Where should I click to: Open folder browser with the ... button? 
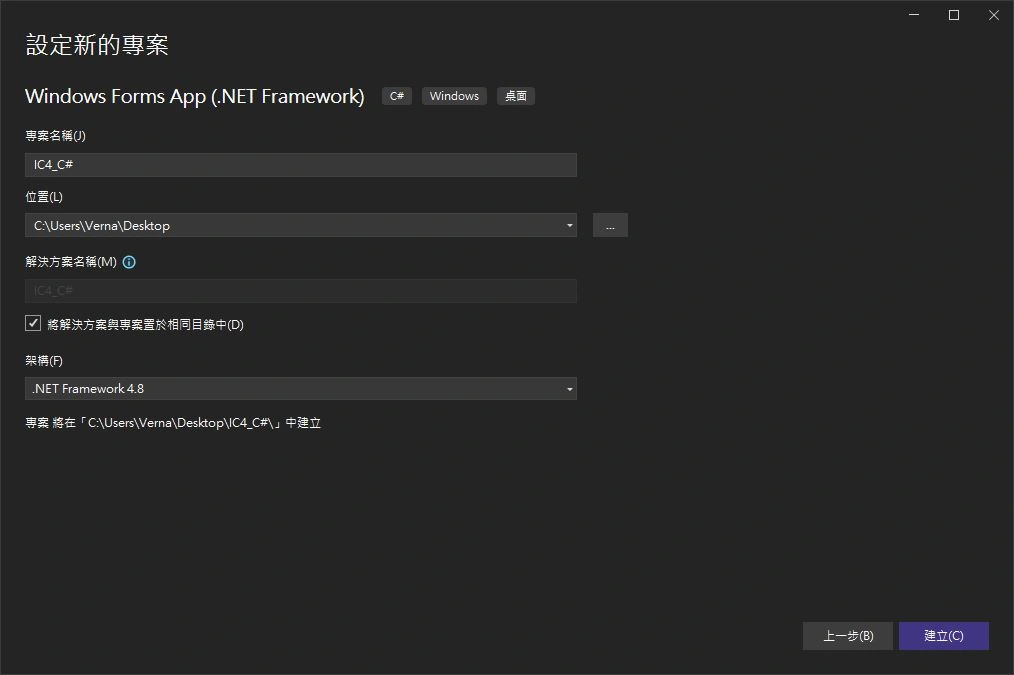click(610, 225)
